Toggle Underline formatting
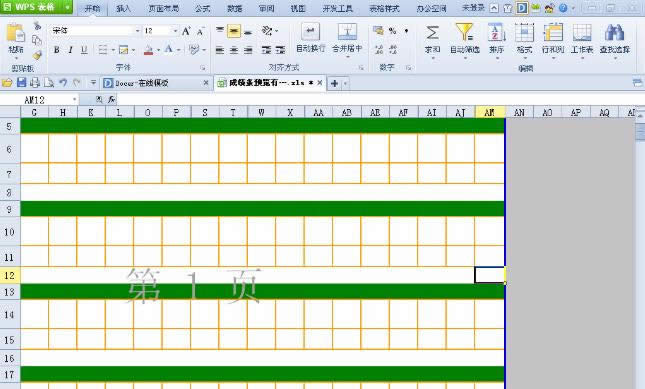 pyautogui.click(x=84, y=50)
